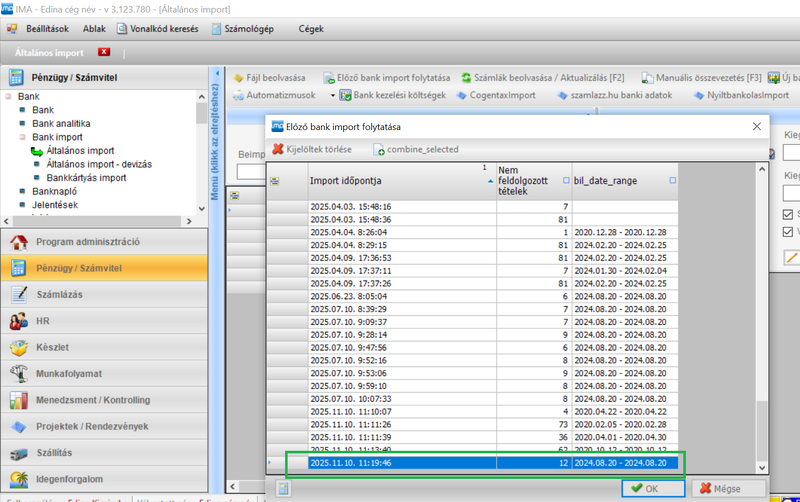Viewport: 800px width, 502px height.
Task: Open the Cégek menu
Action: 312,29
